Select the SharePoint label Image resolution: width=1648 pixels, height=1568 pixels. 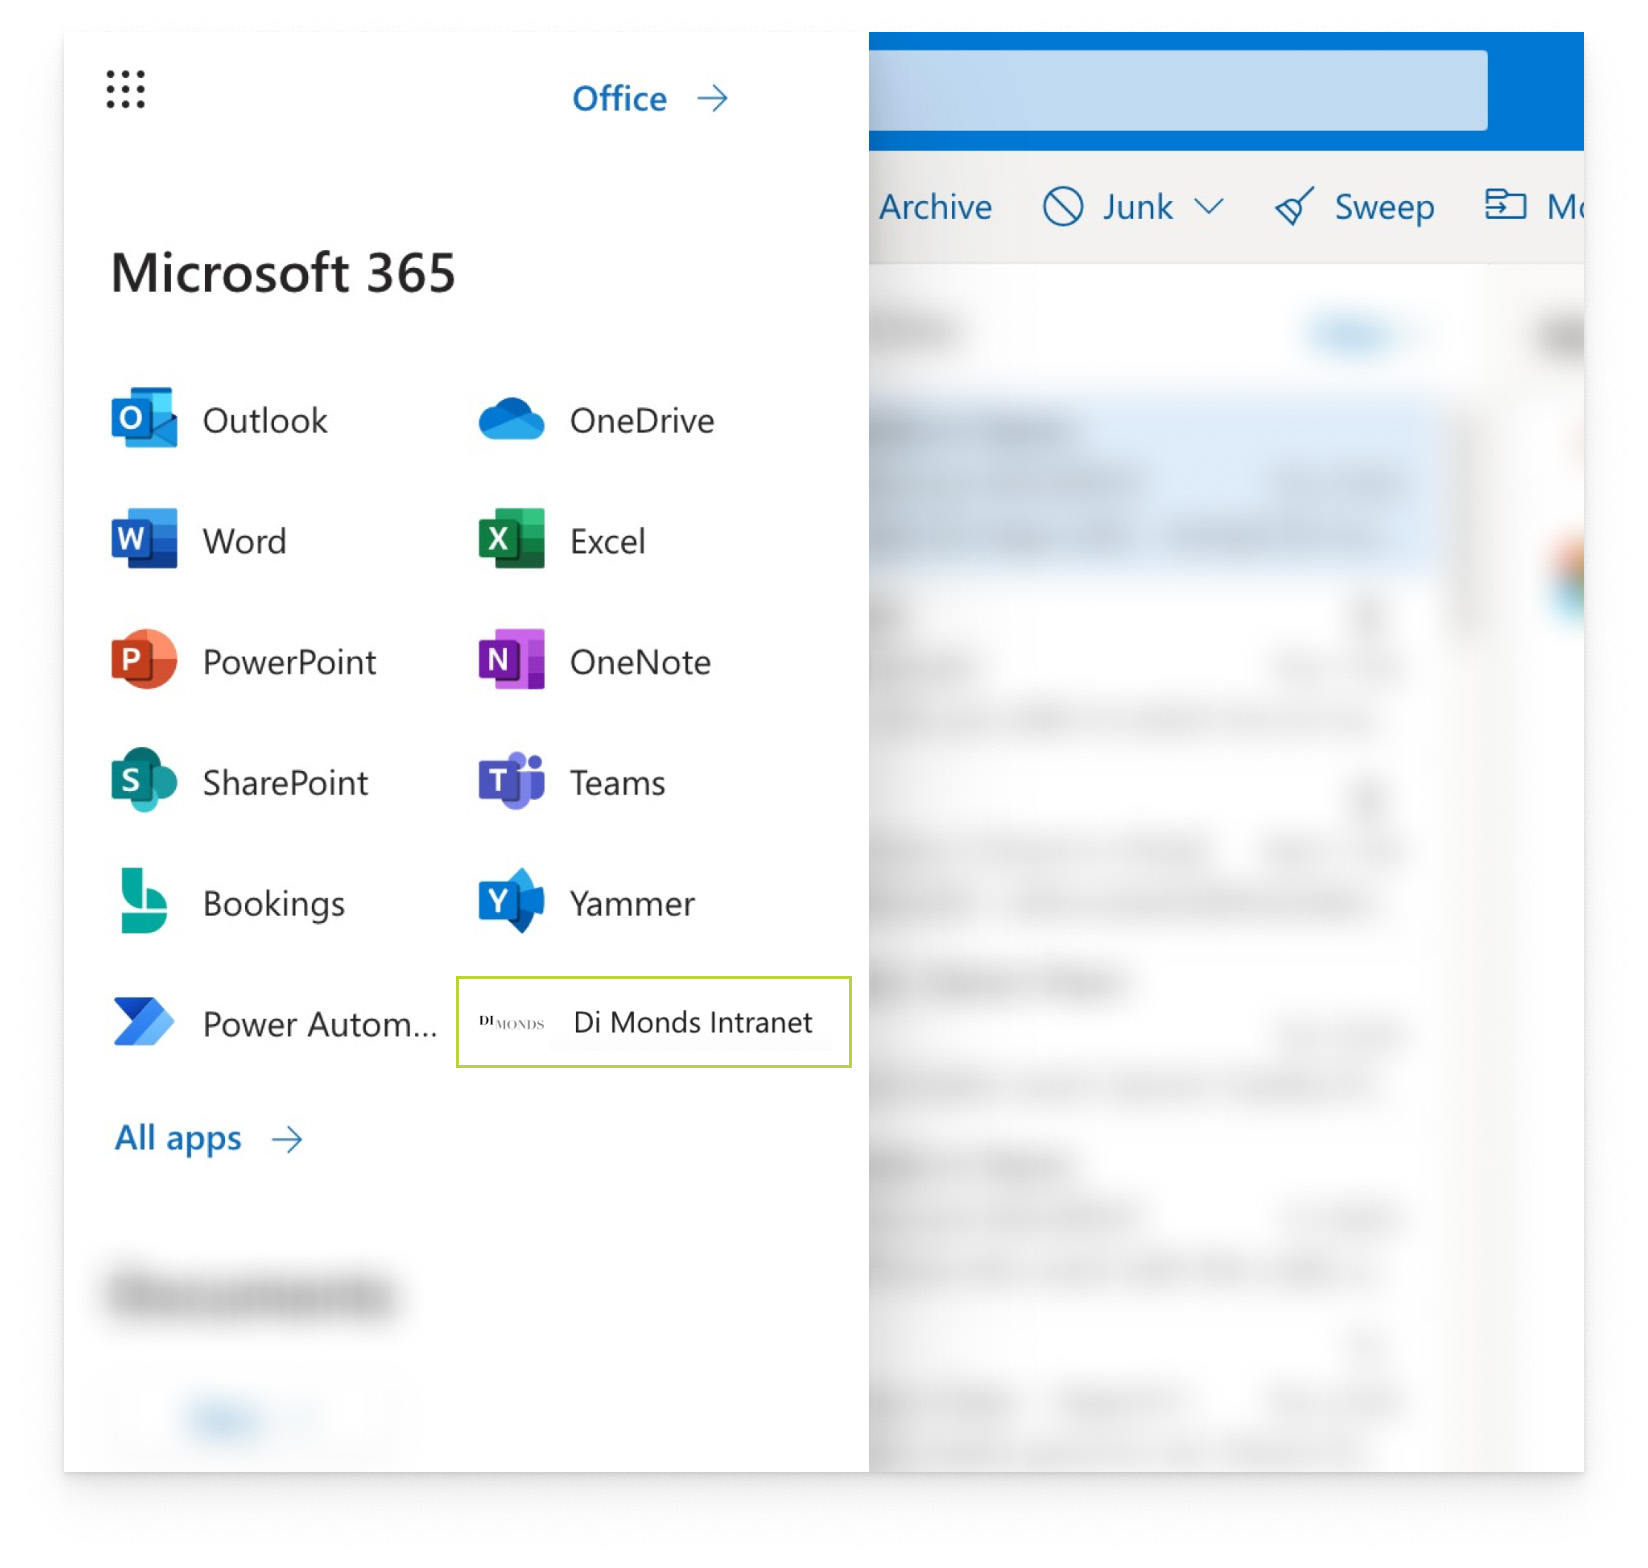(x=285, y=783)
